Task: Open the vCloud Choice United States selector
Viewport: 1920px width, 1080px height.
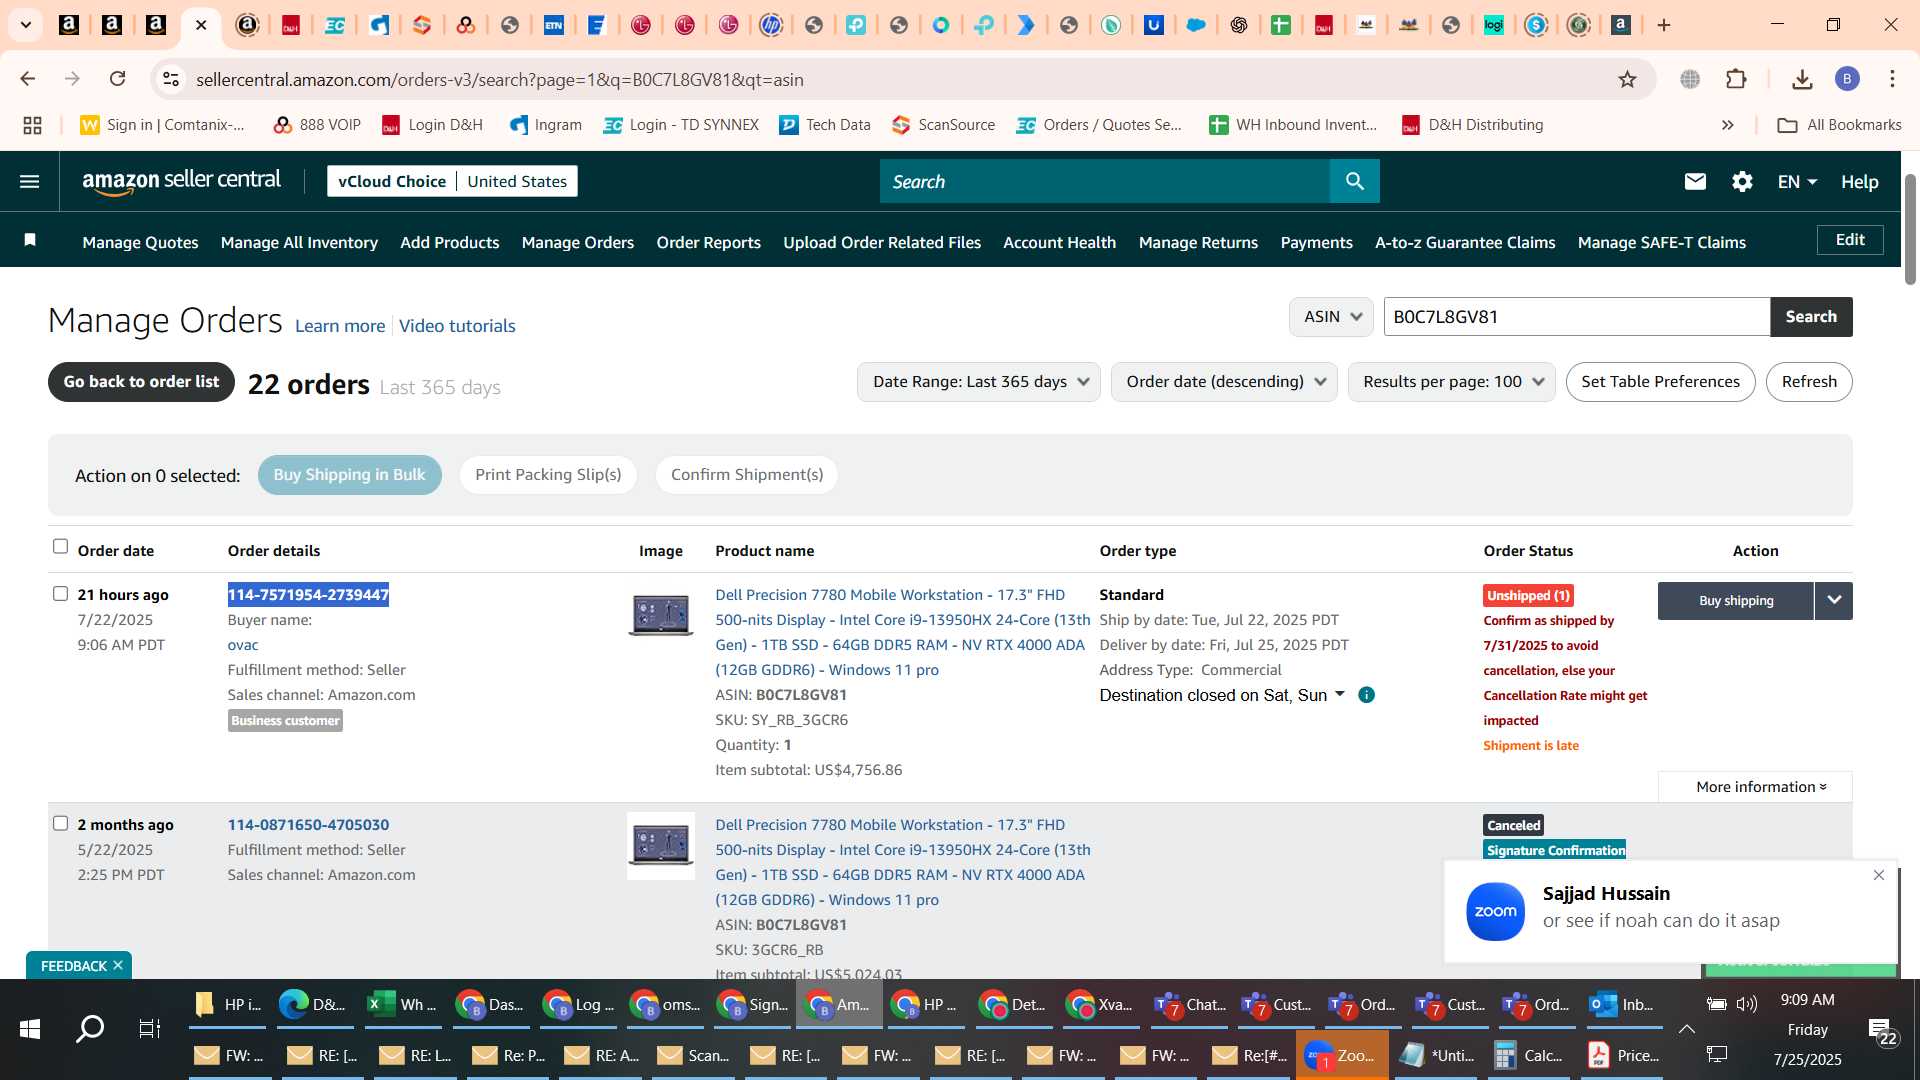Action: pos(452,181)
